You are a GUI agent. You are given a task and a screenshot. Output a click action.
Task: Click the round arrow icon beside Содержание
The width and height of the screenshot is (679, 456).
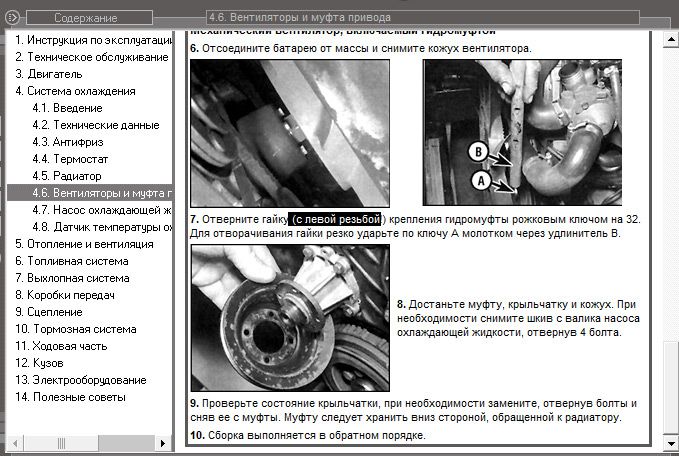(x=12, y=17)
